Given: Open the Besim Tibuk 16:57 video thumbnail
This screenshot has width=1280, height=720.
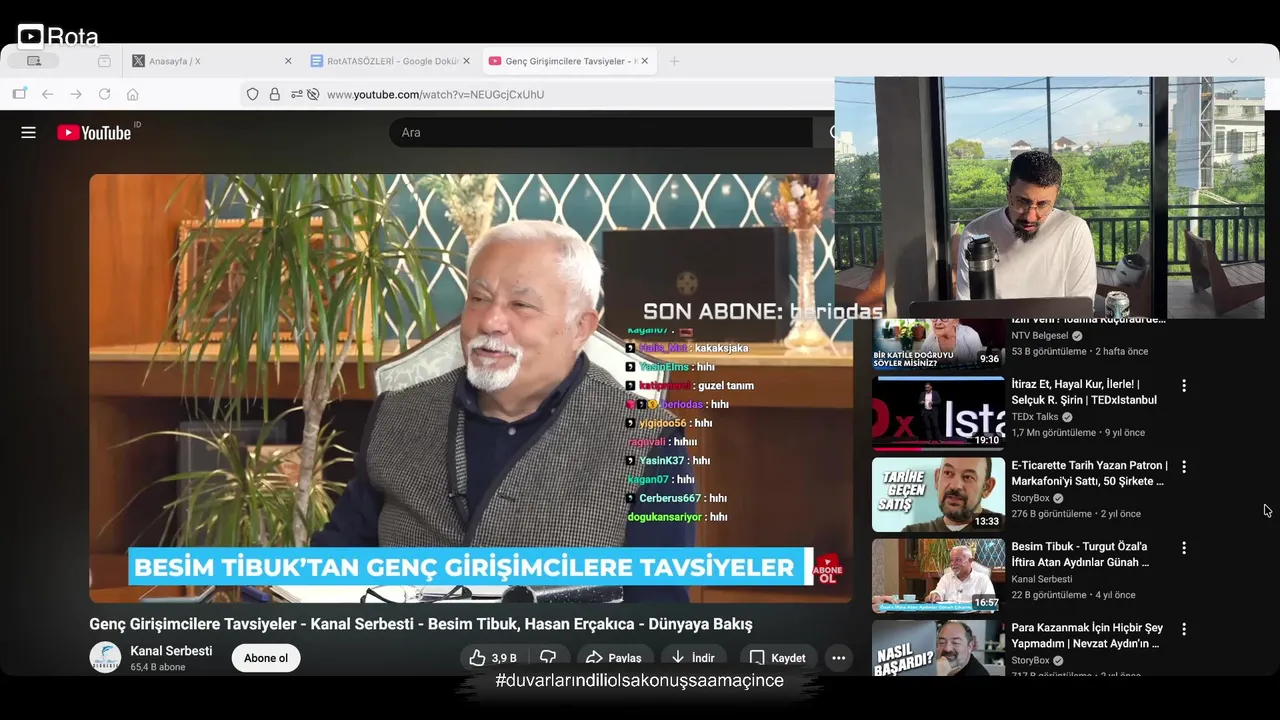Looking at the screenshot, I should tap(938, 576).
